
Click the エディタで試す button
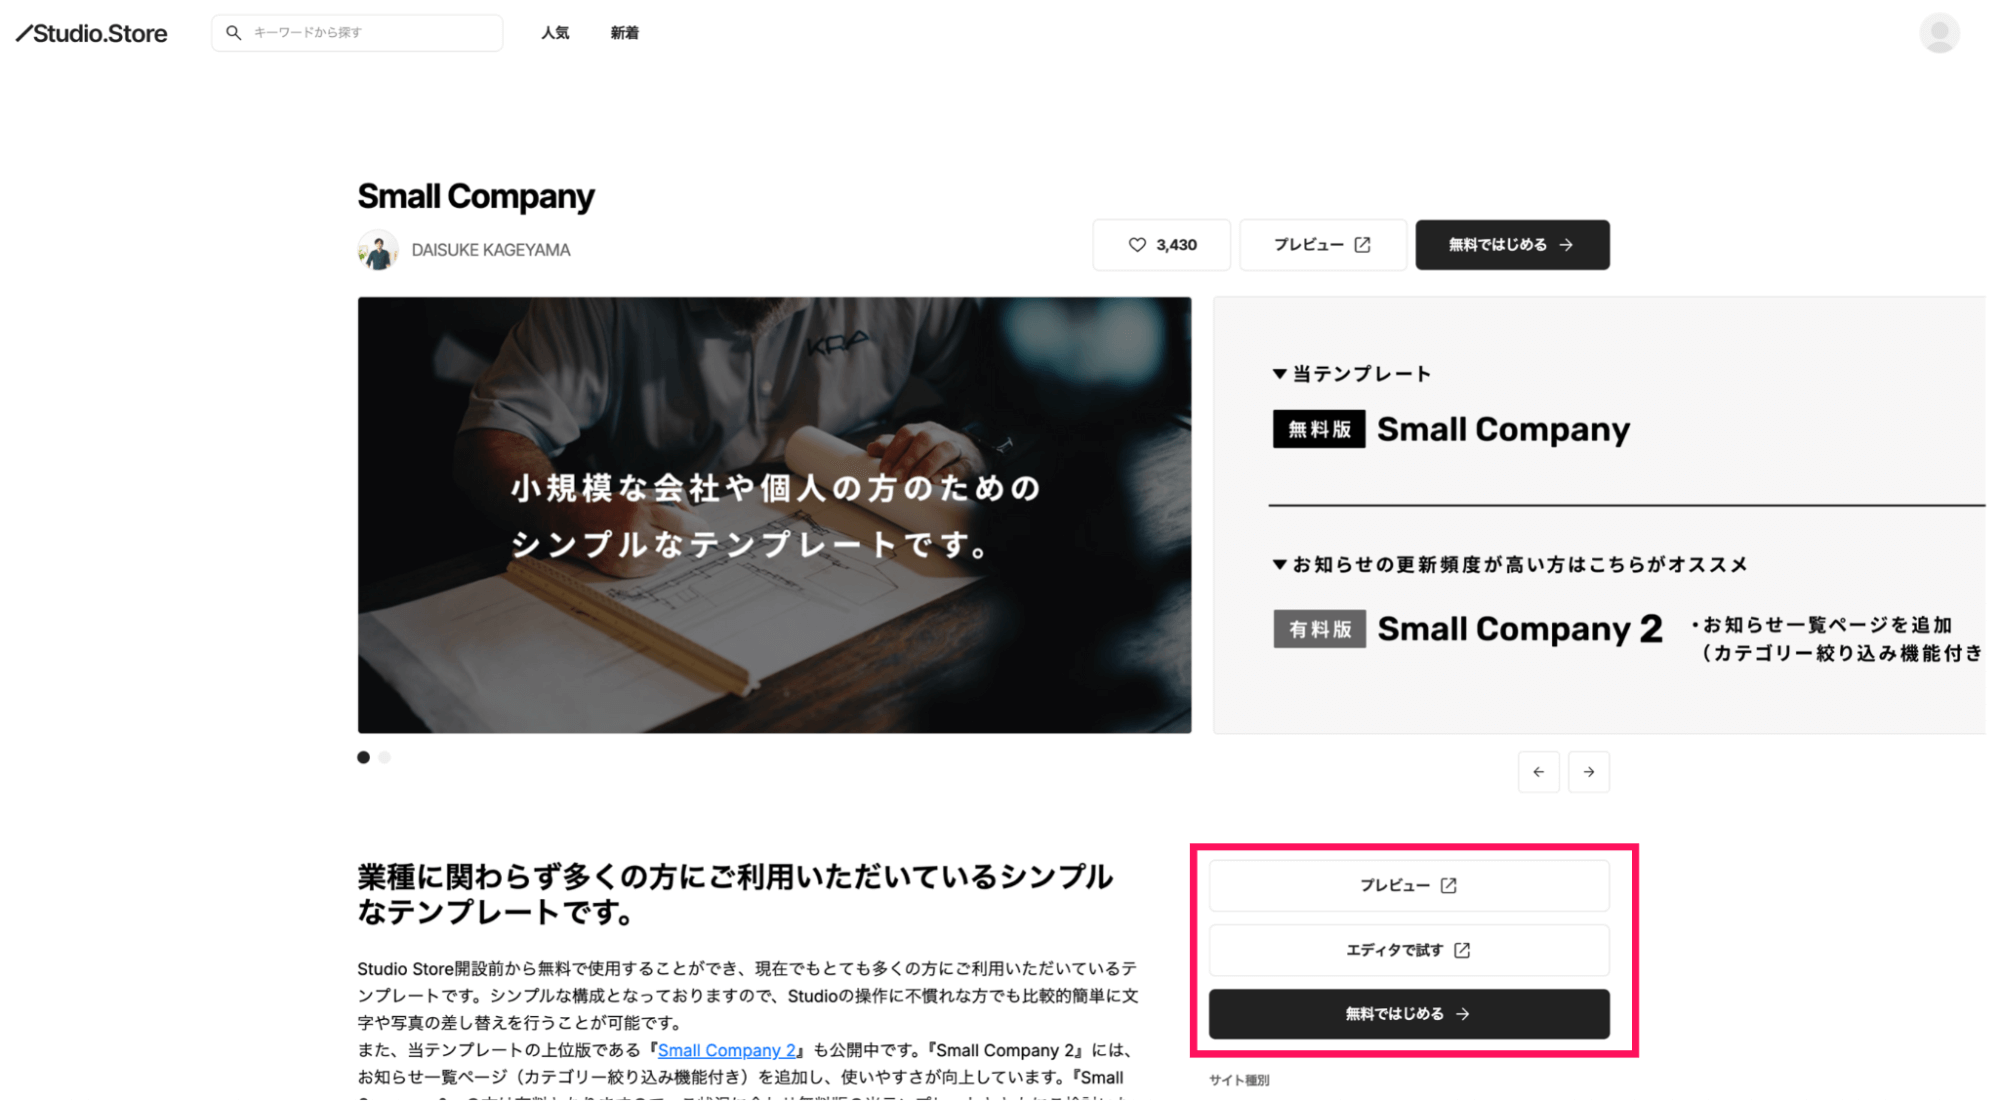(x=1409, y=950)
